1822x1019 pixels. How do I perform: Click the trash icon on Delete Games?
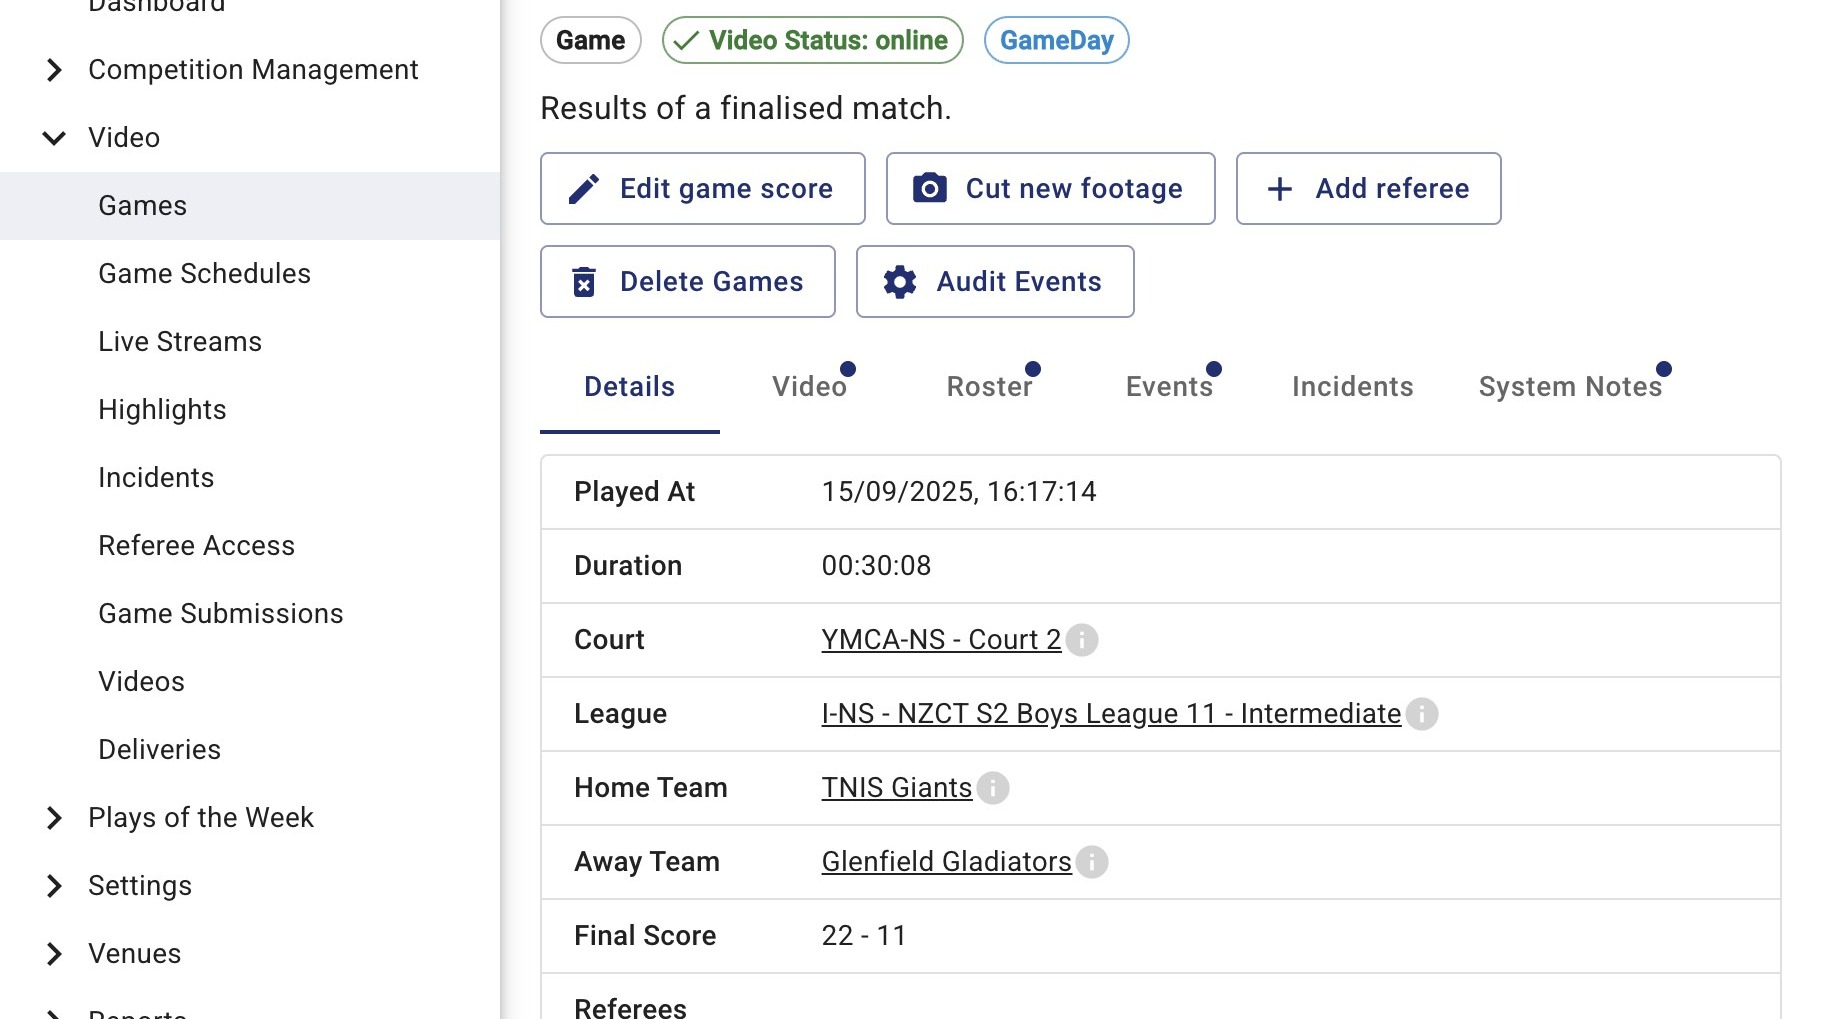pos(584,282)
